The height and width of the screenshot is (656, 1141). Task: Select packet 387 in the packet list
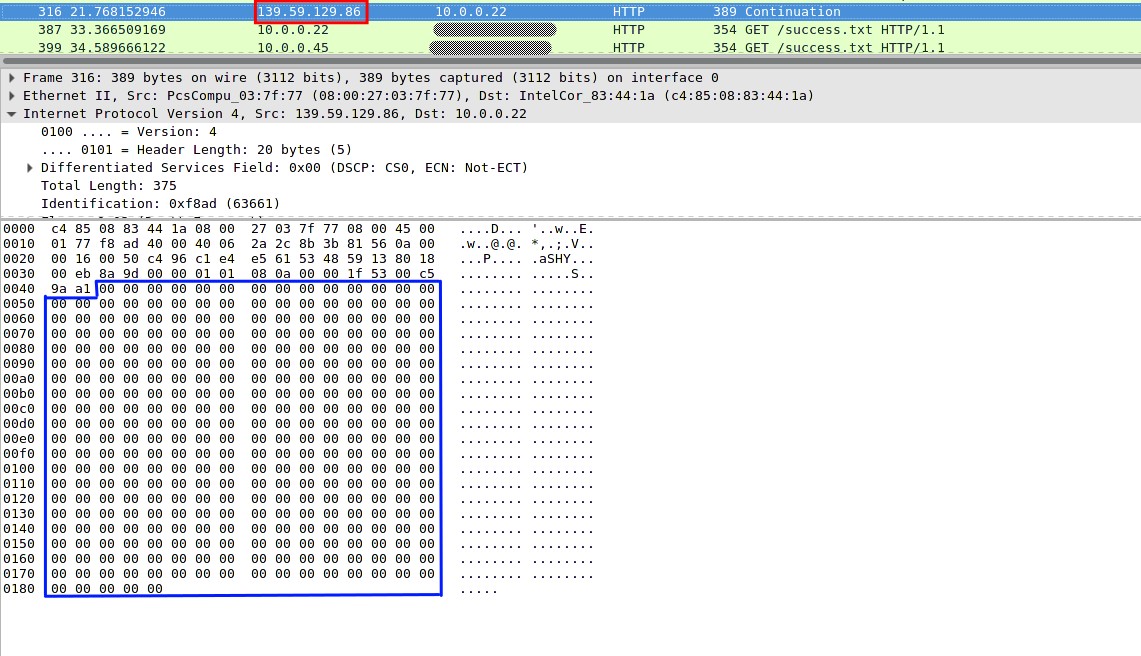(200, 29)
